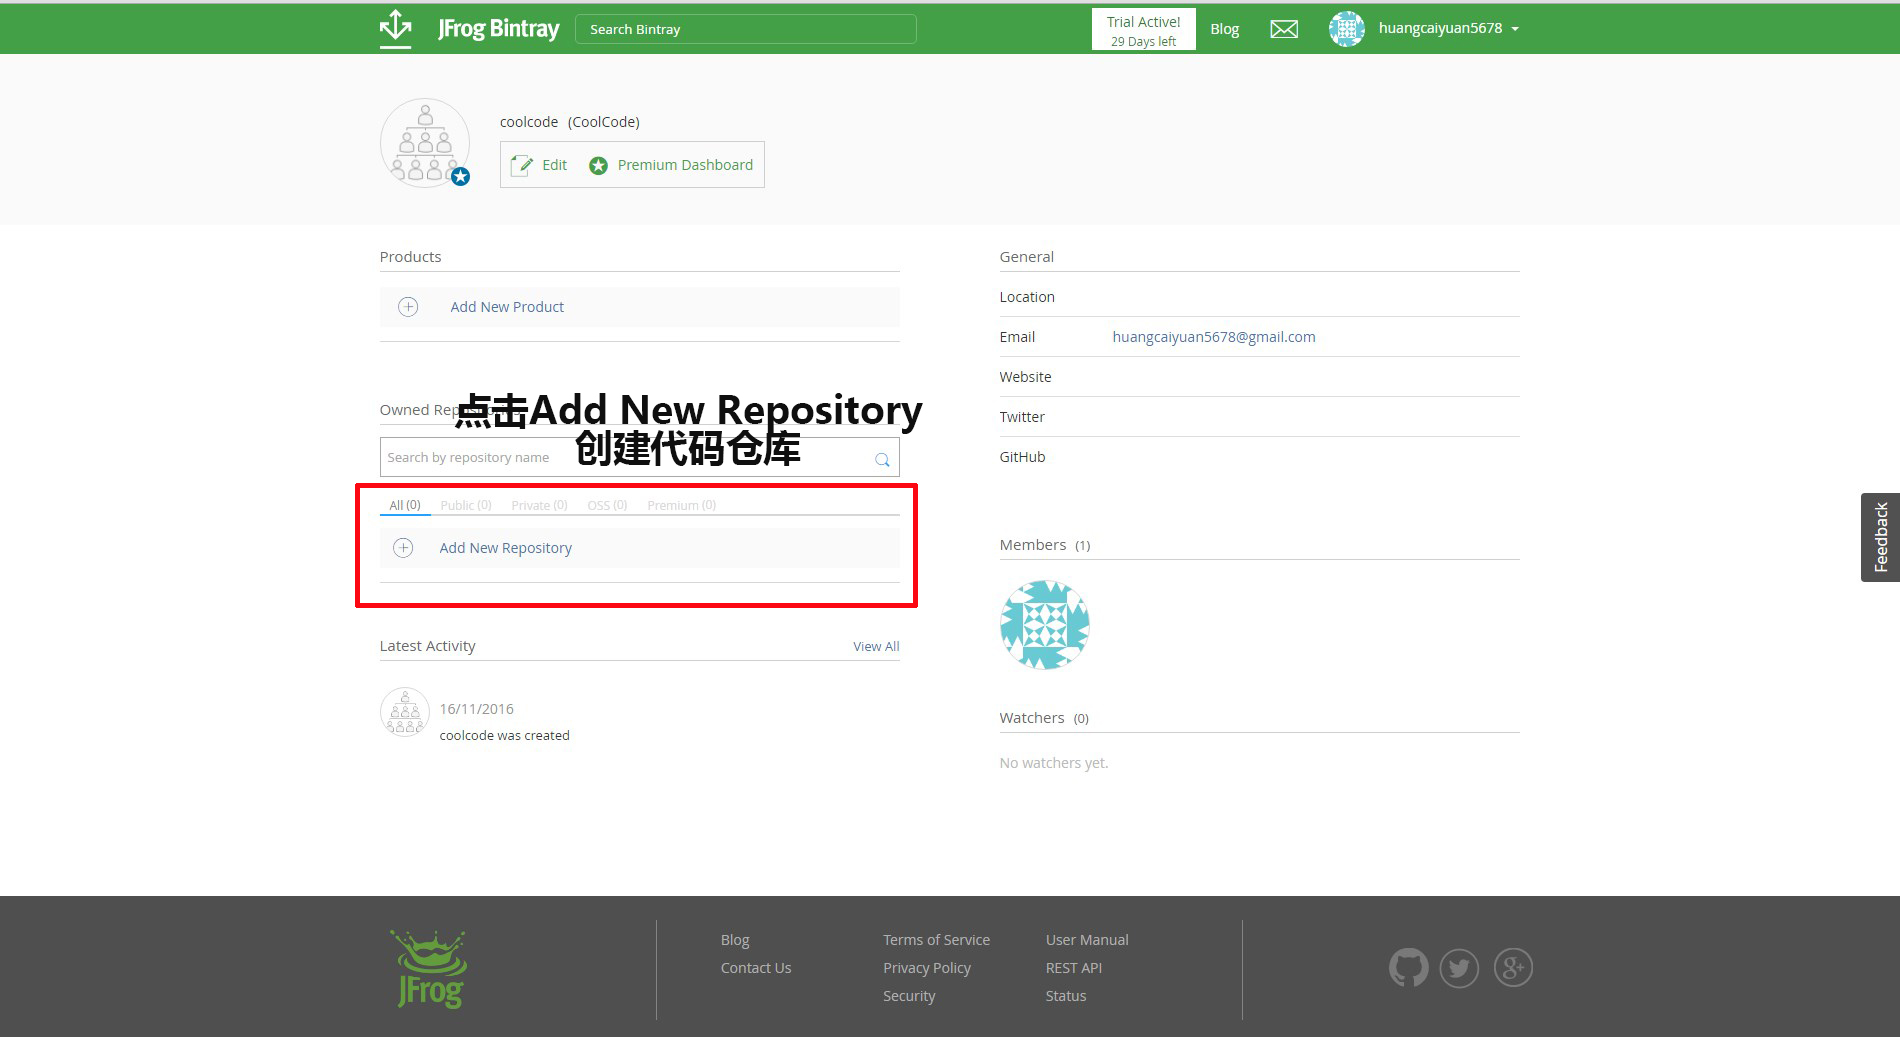This screenshot has height=1037, width=1900.
Task: Open the REST API link
Action: click(x=1074, y=968)
